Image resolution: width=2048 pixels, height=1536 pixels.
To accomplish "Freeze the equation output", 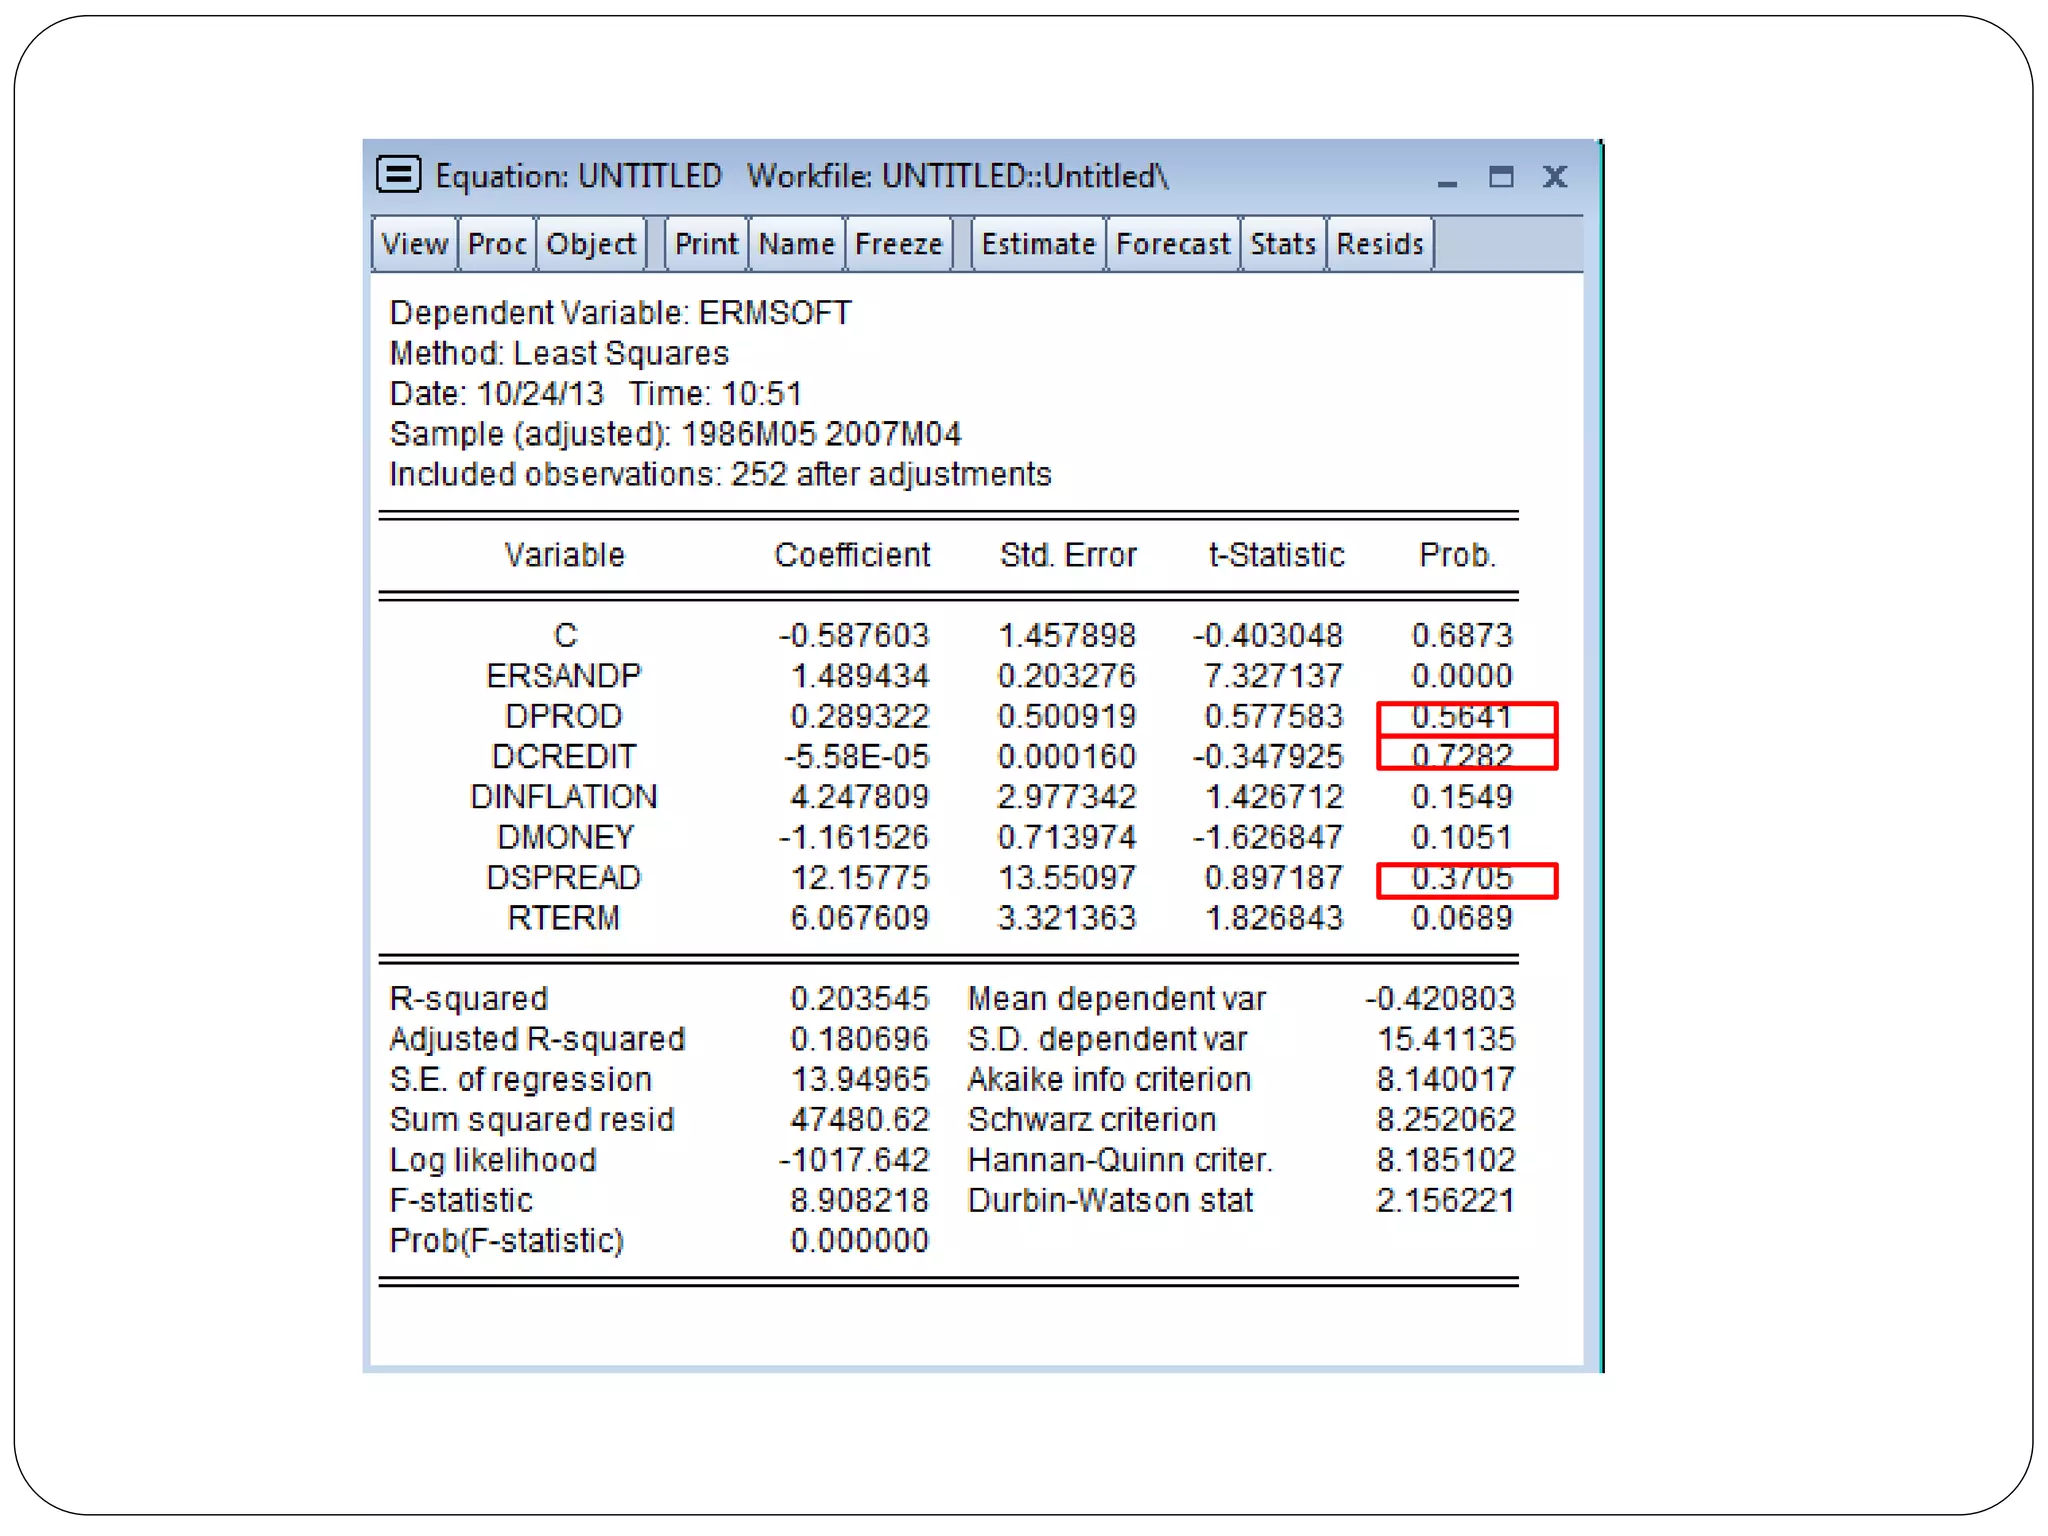I will (x=899, y=244).
